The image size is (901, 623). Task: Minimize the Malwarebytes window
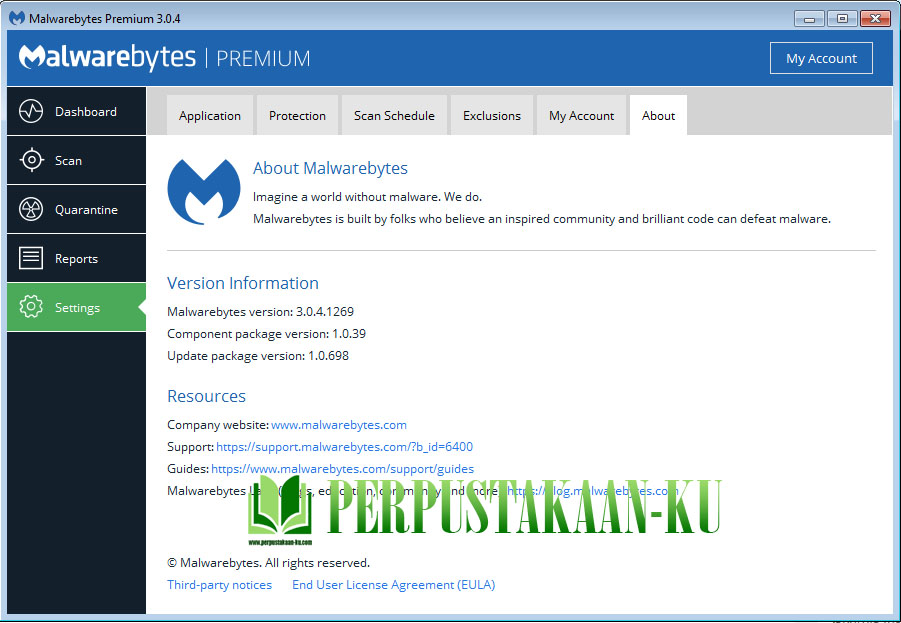pos(809,19)
